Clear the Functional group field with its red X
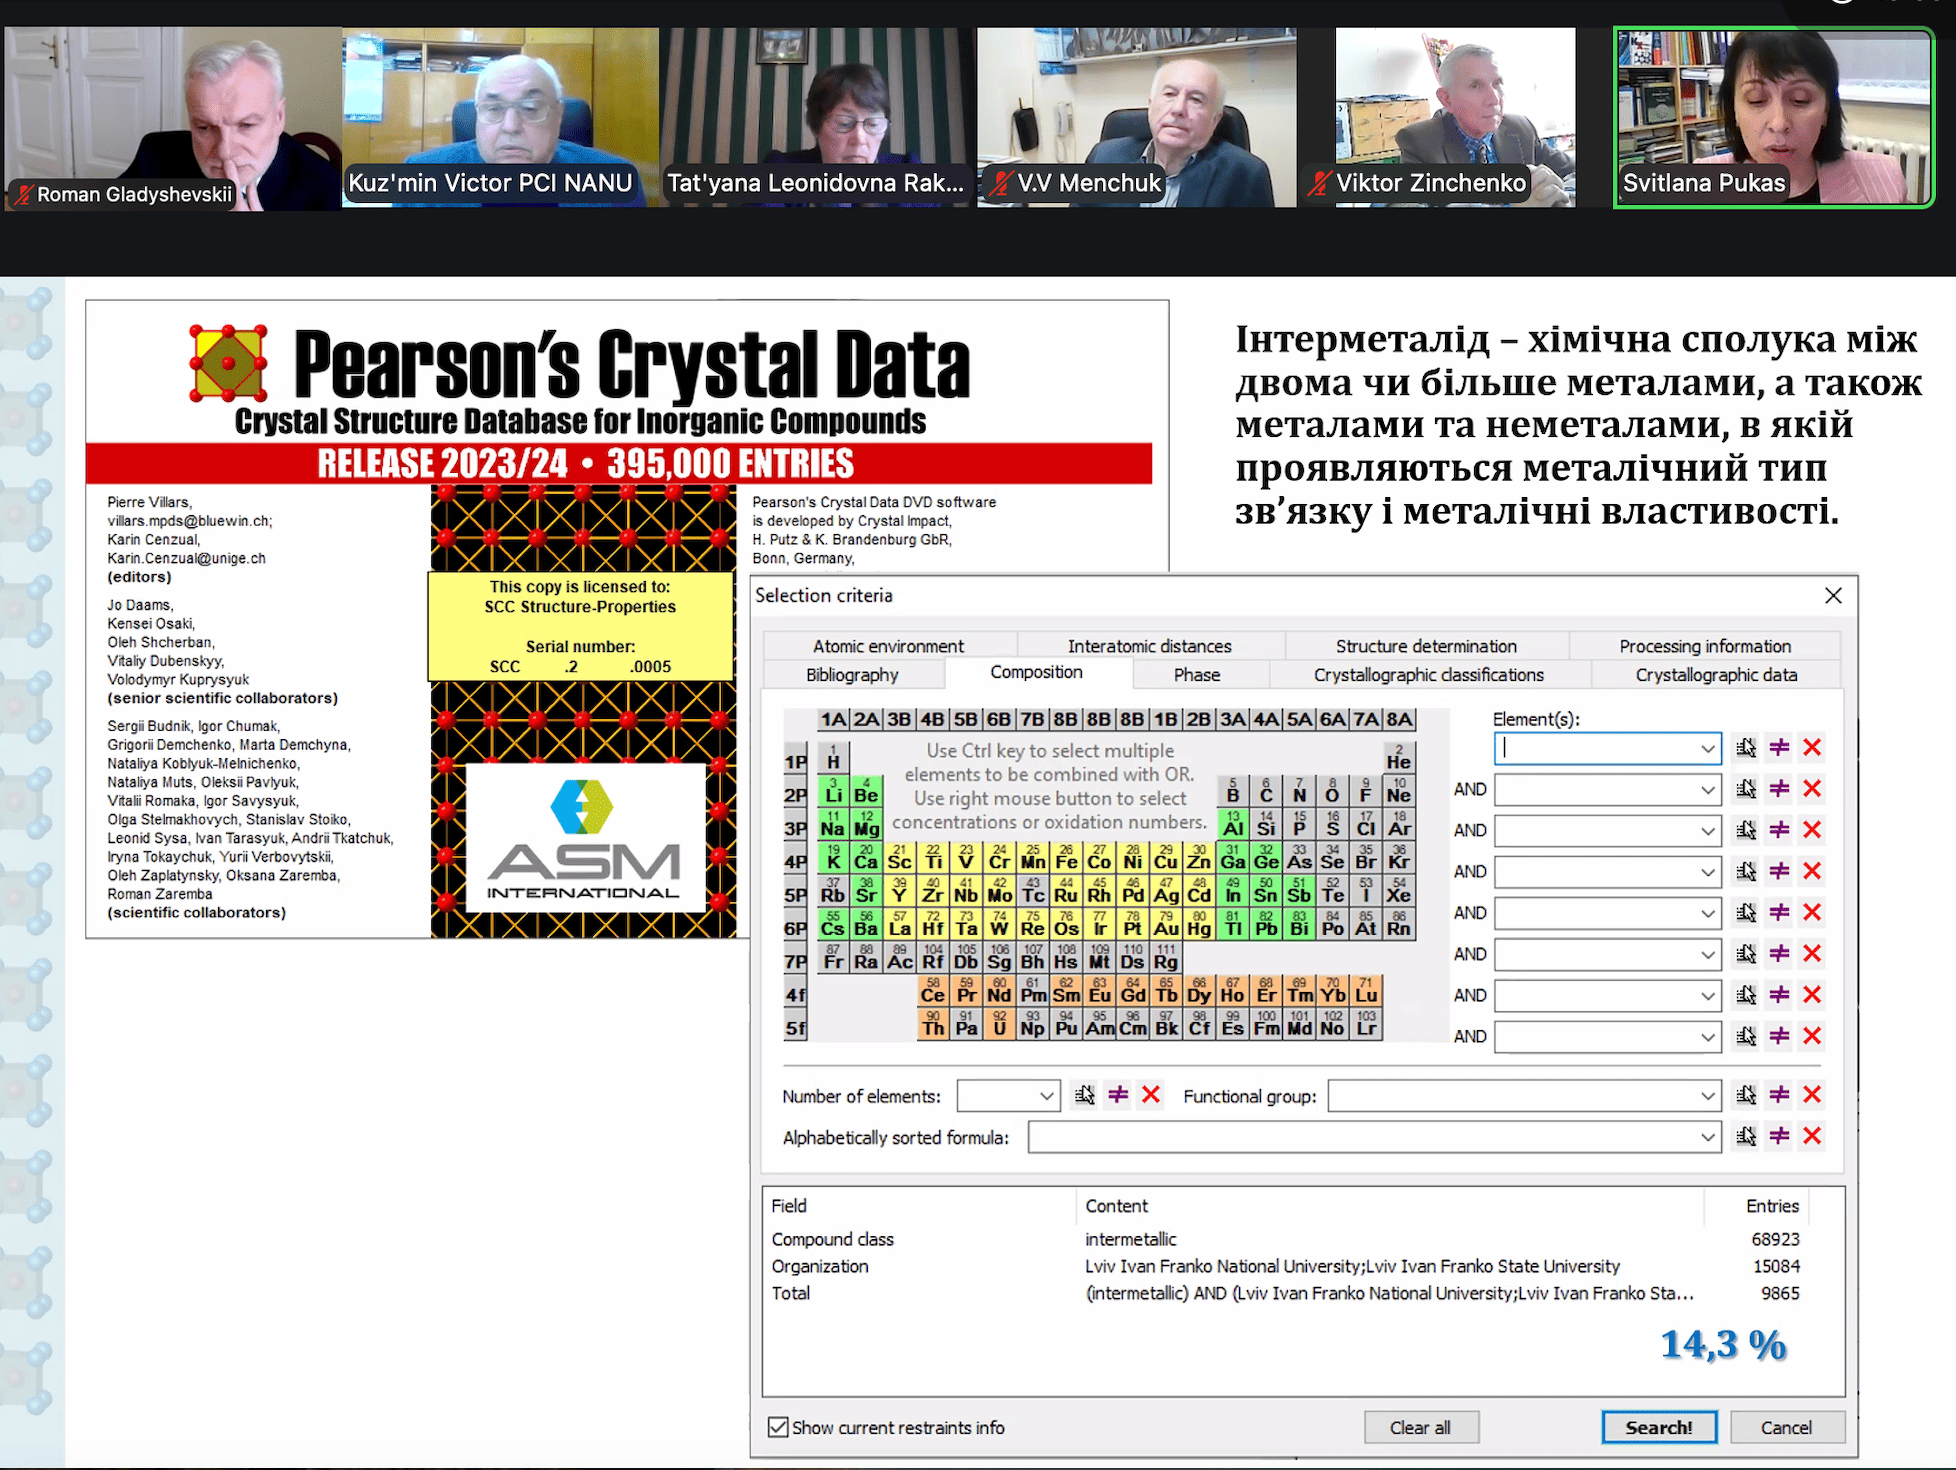 1812,1095
